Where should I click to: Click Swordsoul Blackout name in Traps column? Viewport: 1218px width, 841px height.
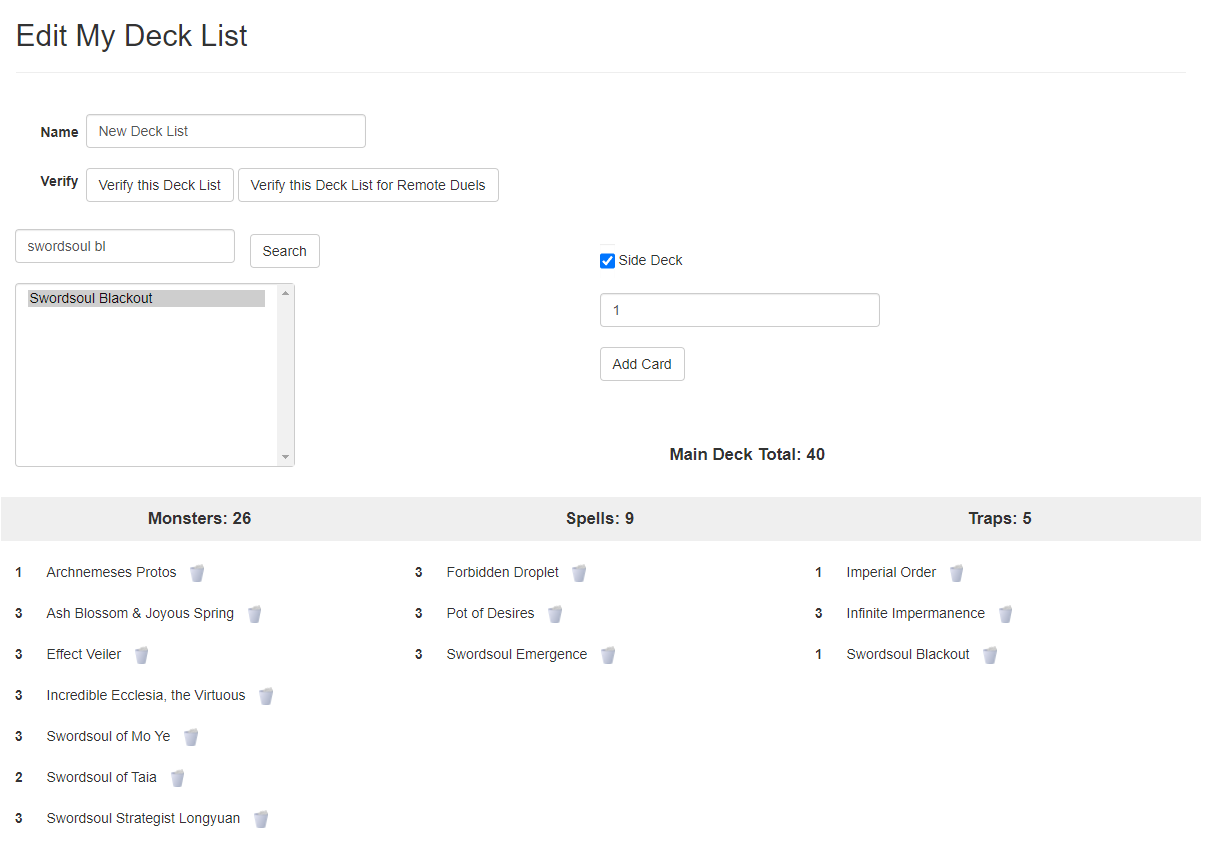pyautogui.click(x=908, y=654)
